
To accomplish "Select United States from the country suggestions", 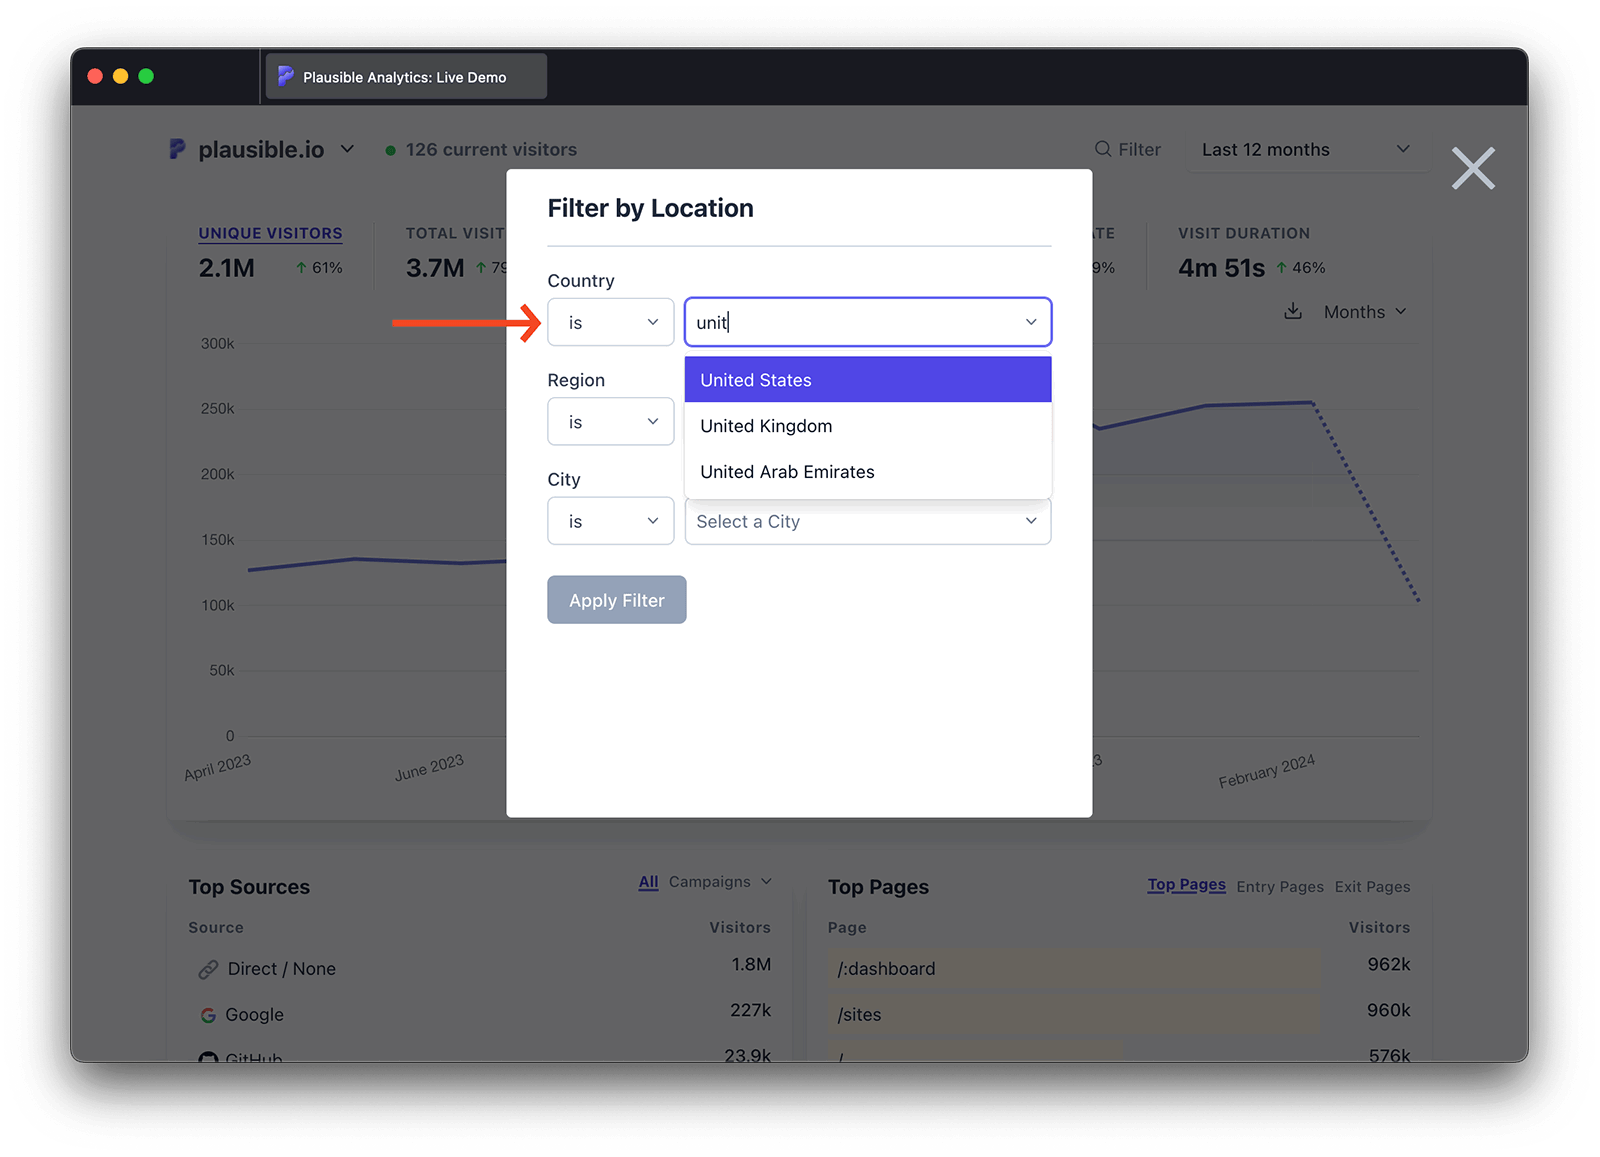I will pyautogui.click(x=866, y=380).
